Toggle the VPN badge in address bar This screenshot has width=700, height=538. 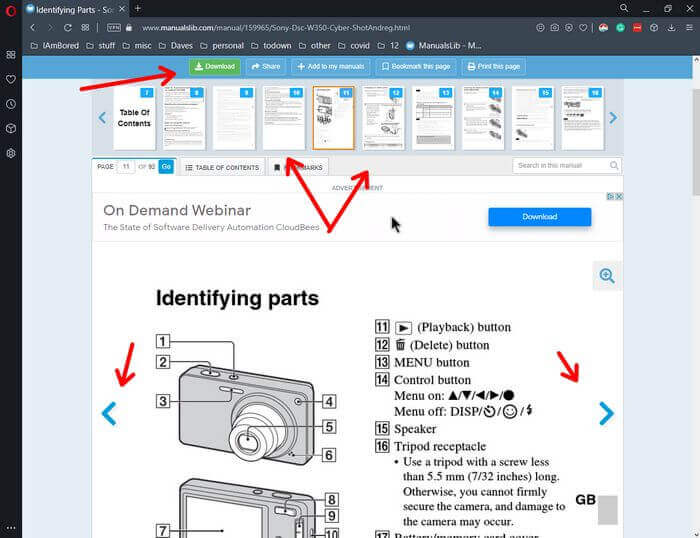coord(114,28)
